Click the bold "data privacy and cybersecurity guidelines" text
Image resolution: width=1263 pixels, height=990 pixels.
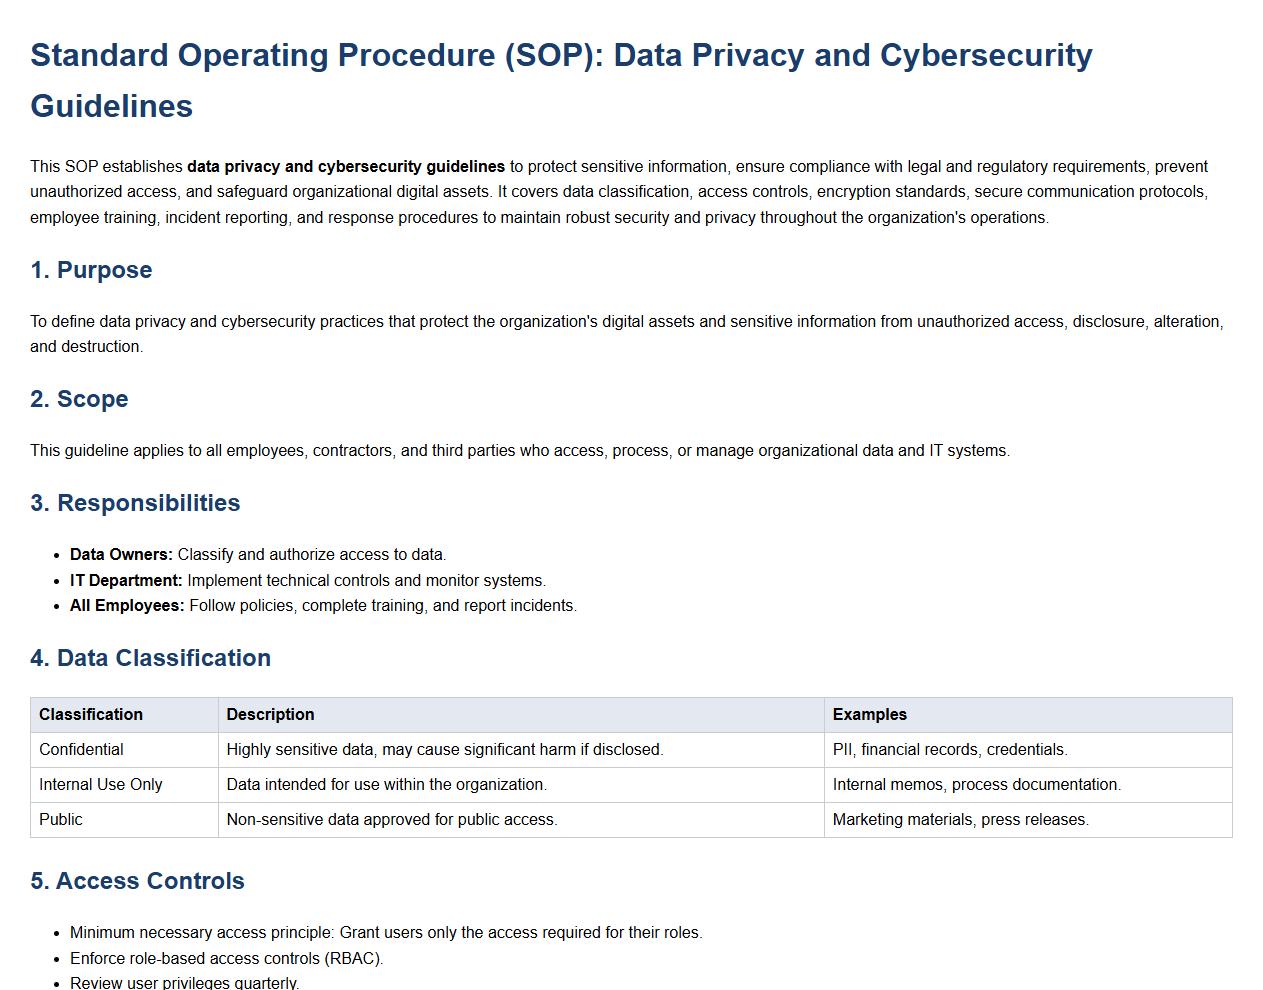pyautogui.click(x=346, y=167)
